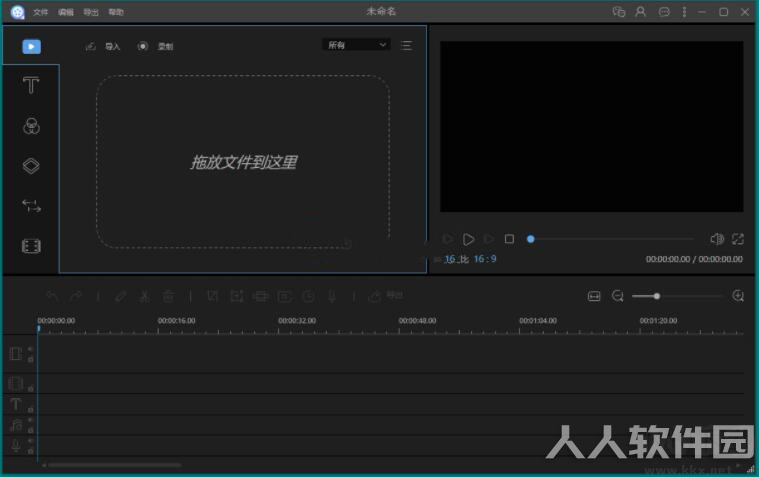Open the Overlays panel
759x477 pixels.
click(x=31, y=166)
